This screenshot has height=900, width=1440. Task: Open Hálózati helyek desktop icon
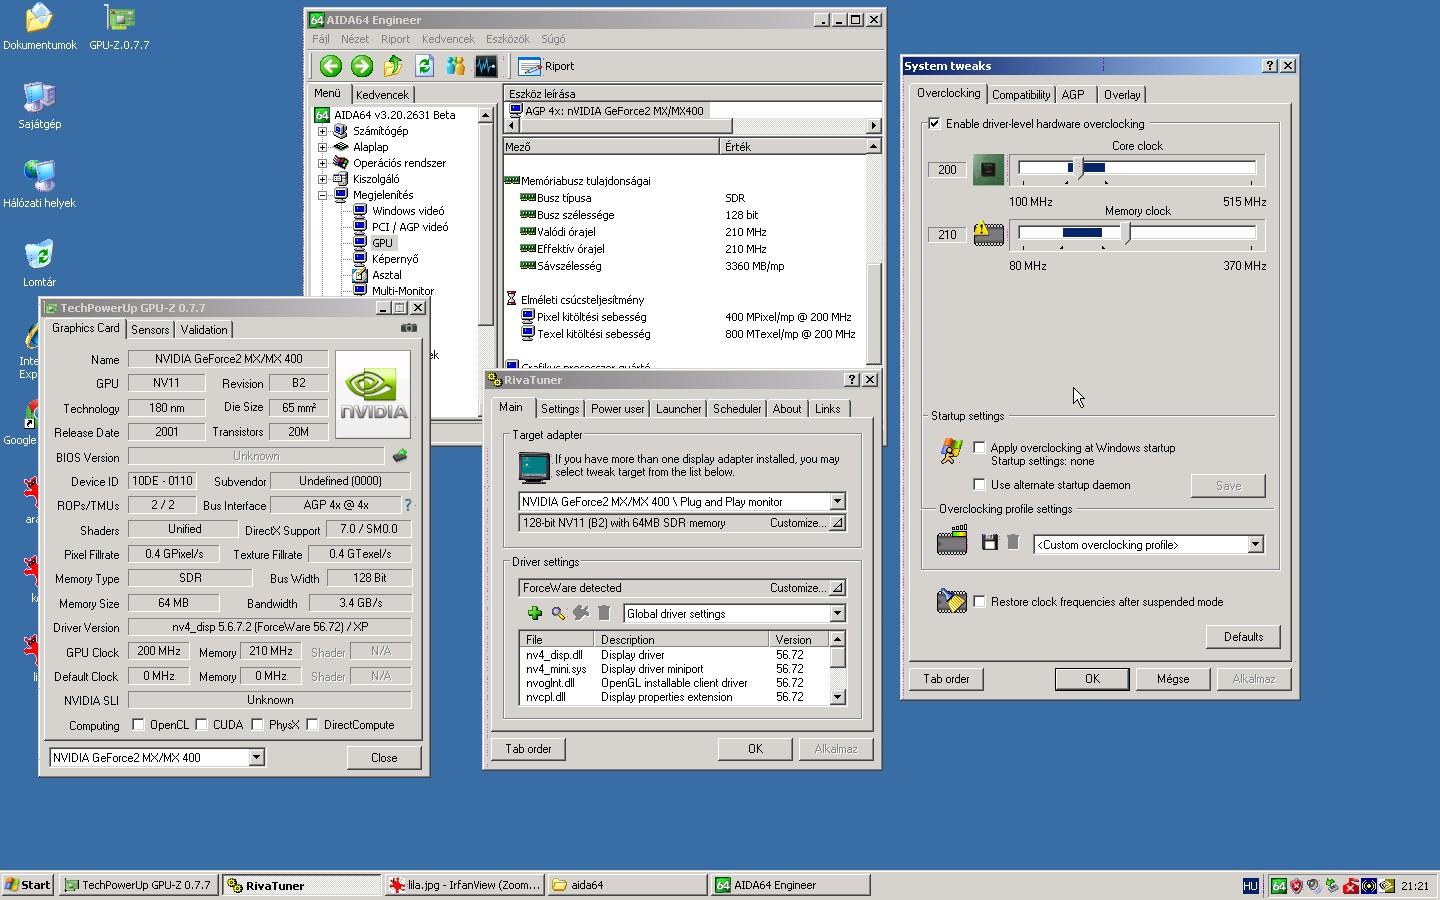coord(39,184)
